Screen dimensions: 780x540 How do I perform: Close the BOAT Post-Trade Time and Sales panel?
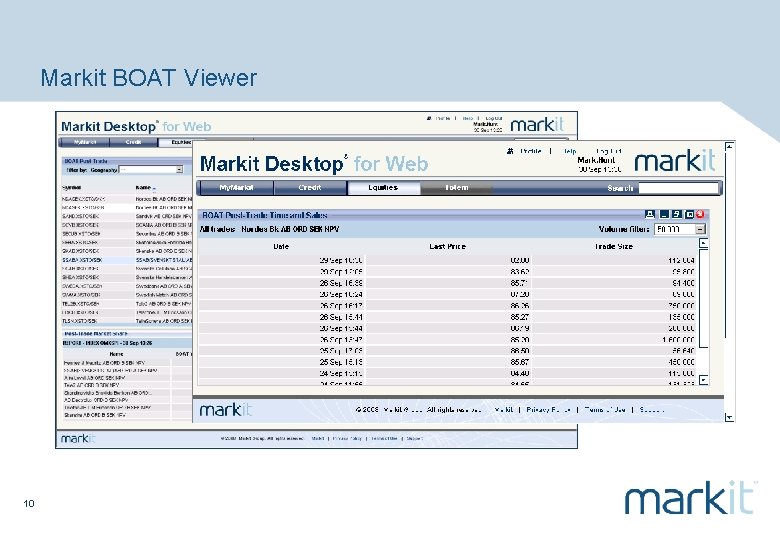(x=700, y=214)
